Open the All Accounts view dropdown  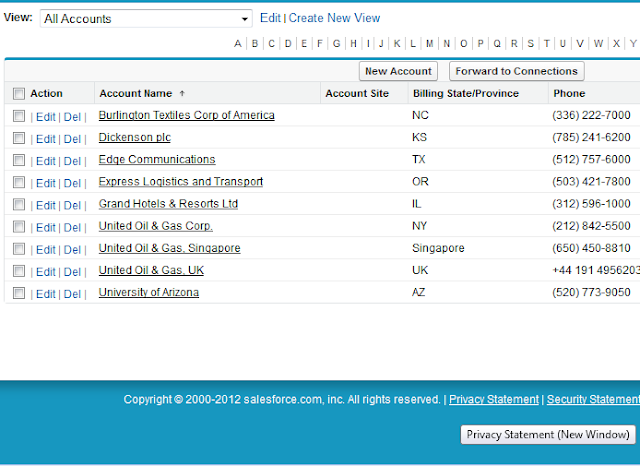click(146, 19)
